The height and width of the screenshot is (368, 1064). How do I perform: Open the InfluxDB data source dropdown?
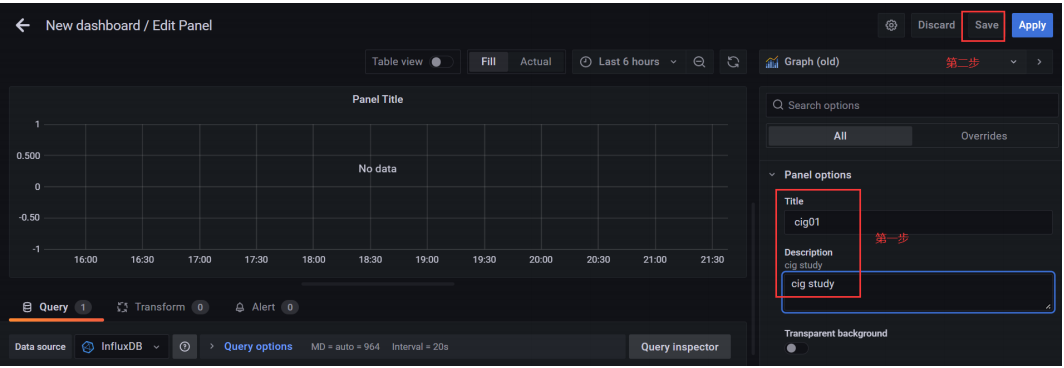(x=121, y=346)
